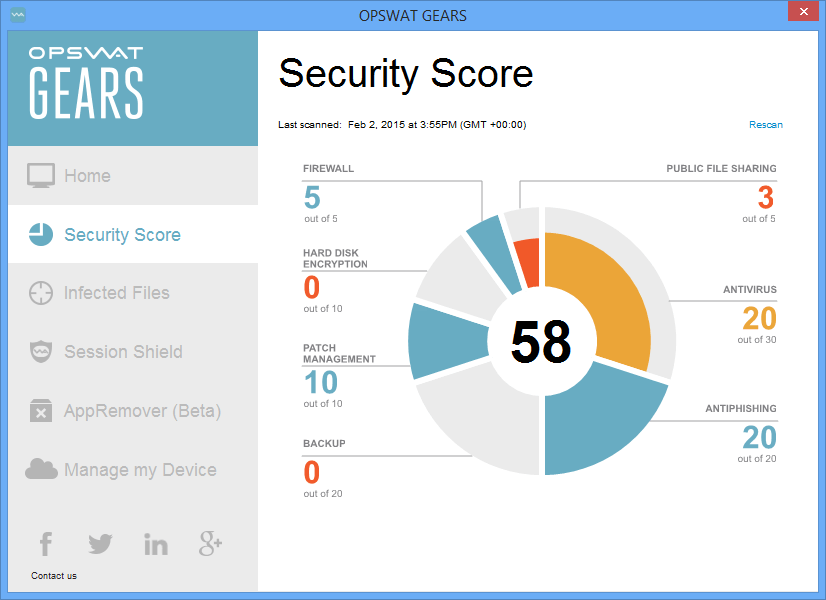Click the Home monitor icon
826x600 pixels.
coord(41,175)
